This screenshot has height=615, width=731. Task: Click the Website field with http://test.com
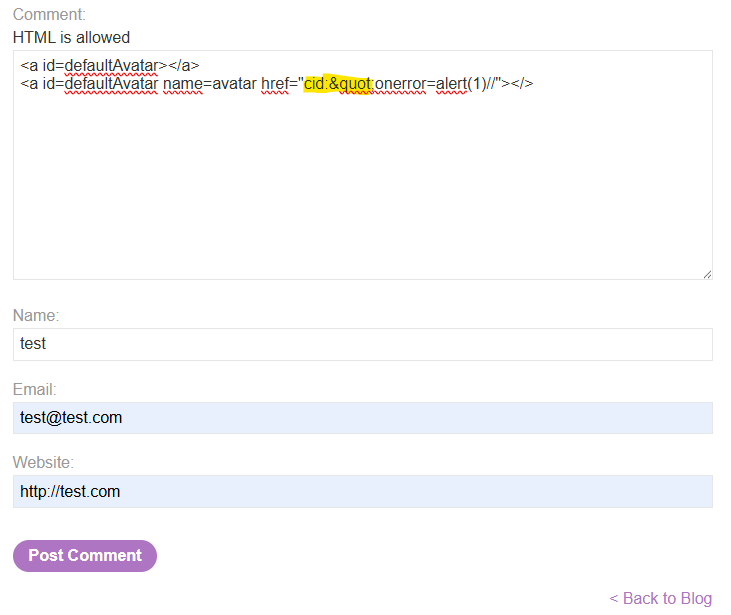[363, 491]
